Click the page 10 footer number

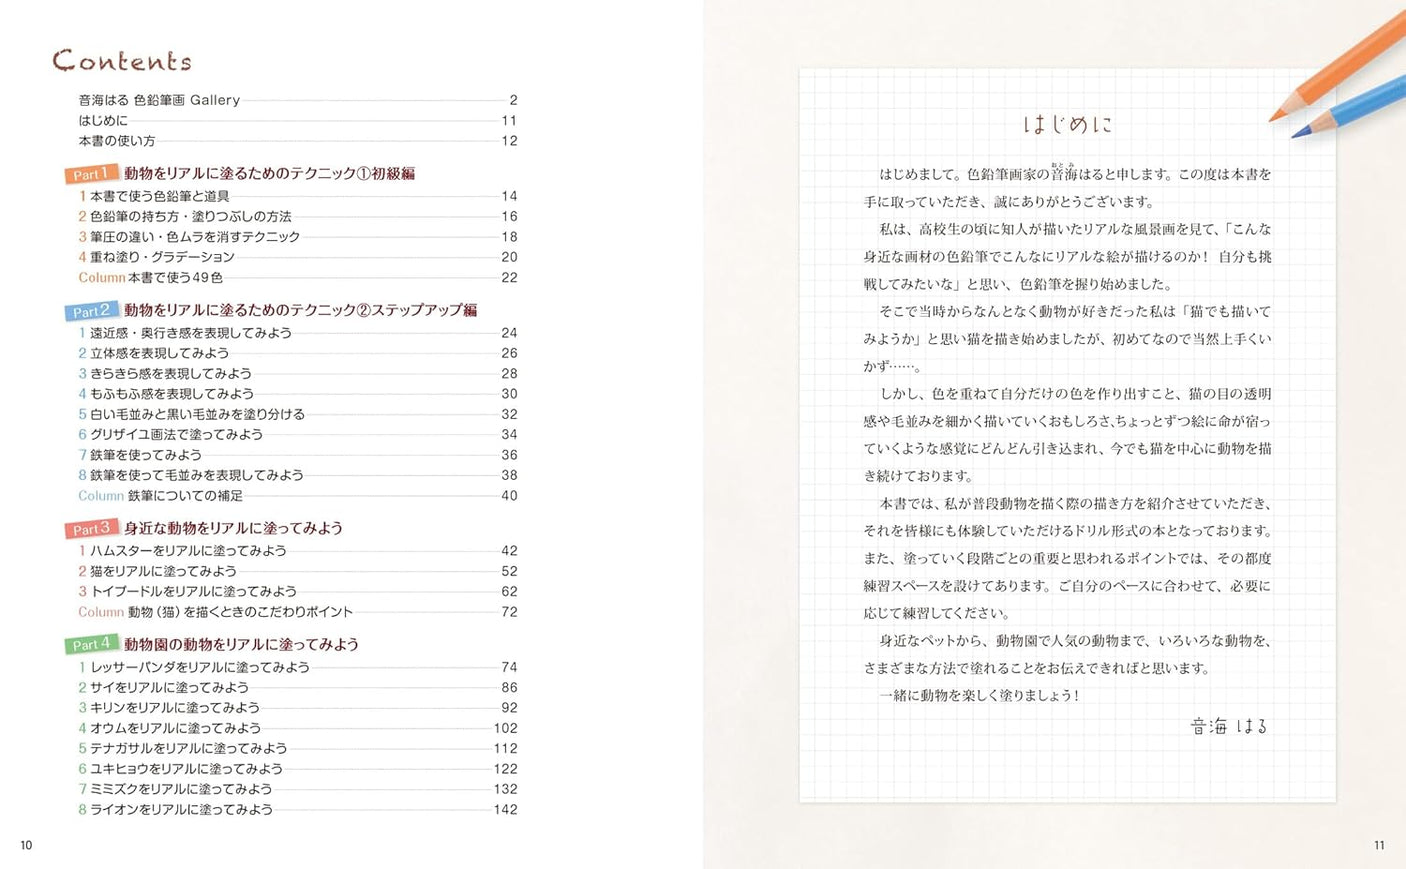click(x=26, y=846)
